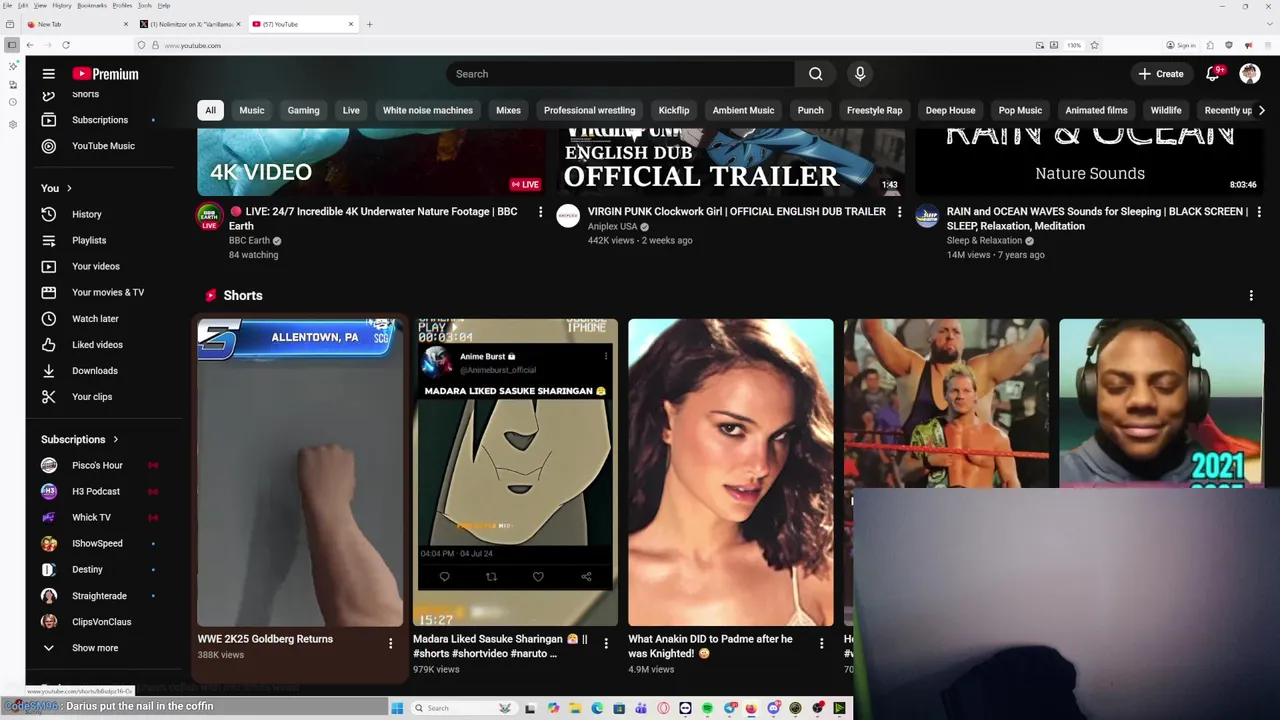Expand the You section chevron
The image size is (1280, 720).
coord(69,188)
